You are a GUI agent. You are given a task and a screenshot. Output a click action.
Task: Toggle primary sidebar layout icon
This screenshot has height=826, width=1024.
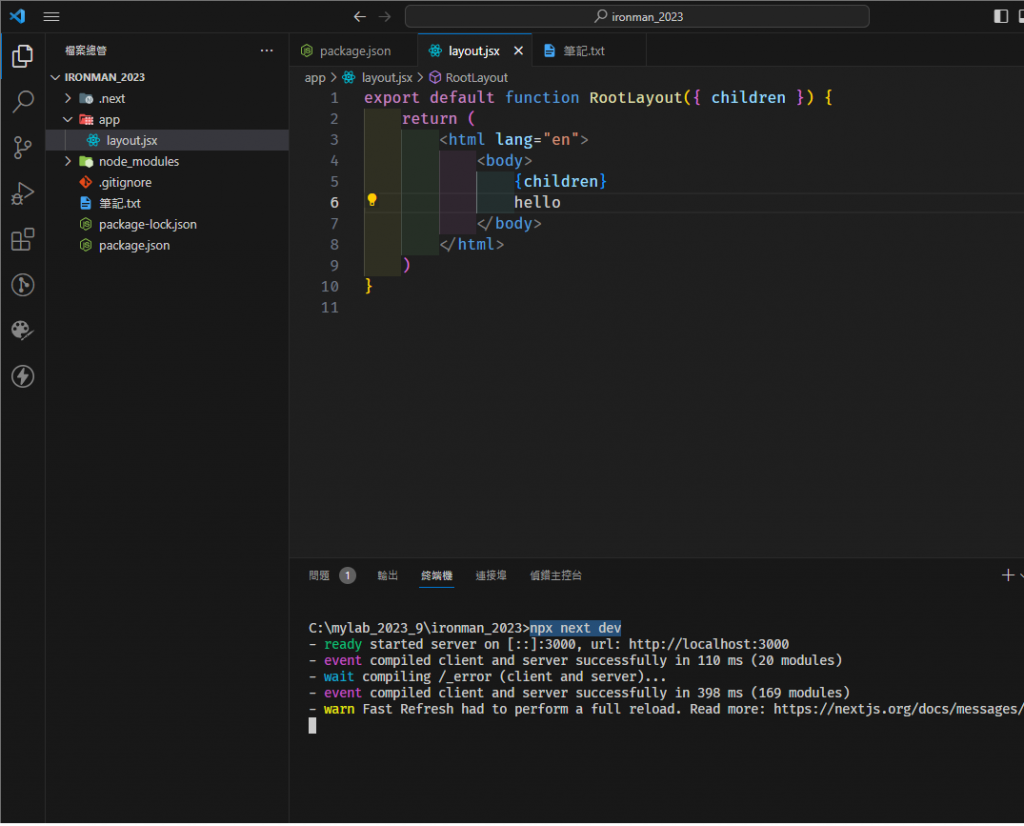tap(1000, 16)
